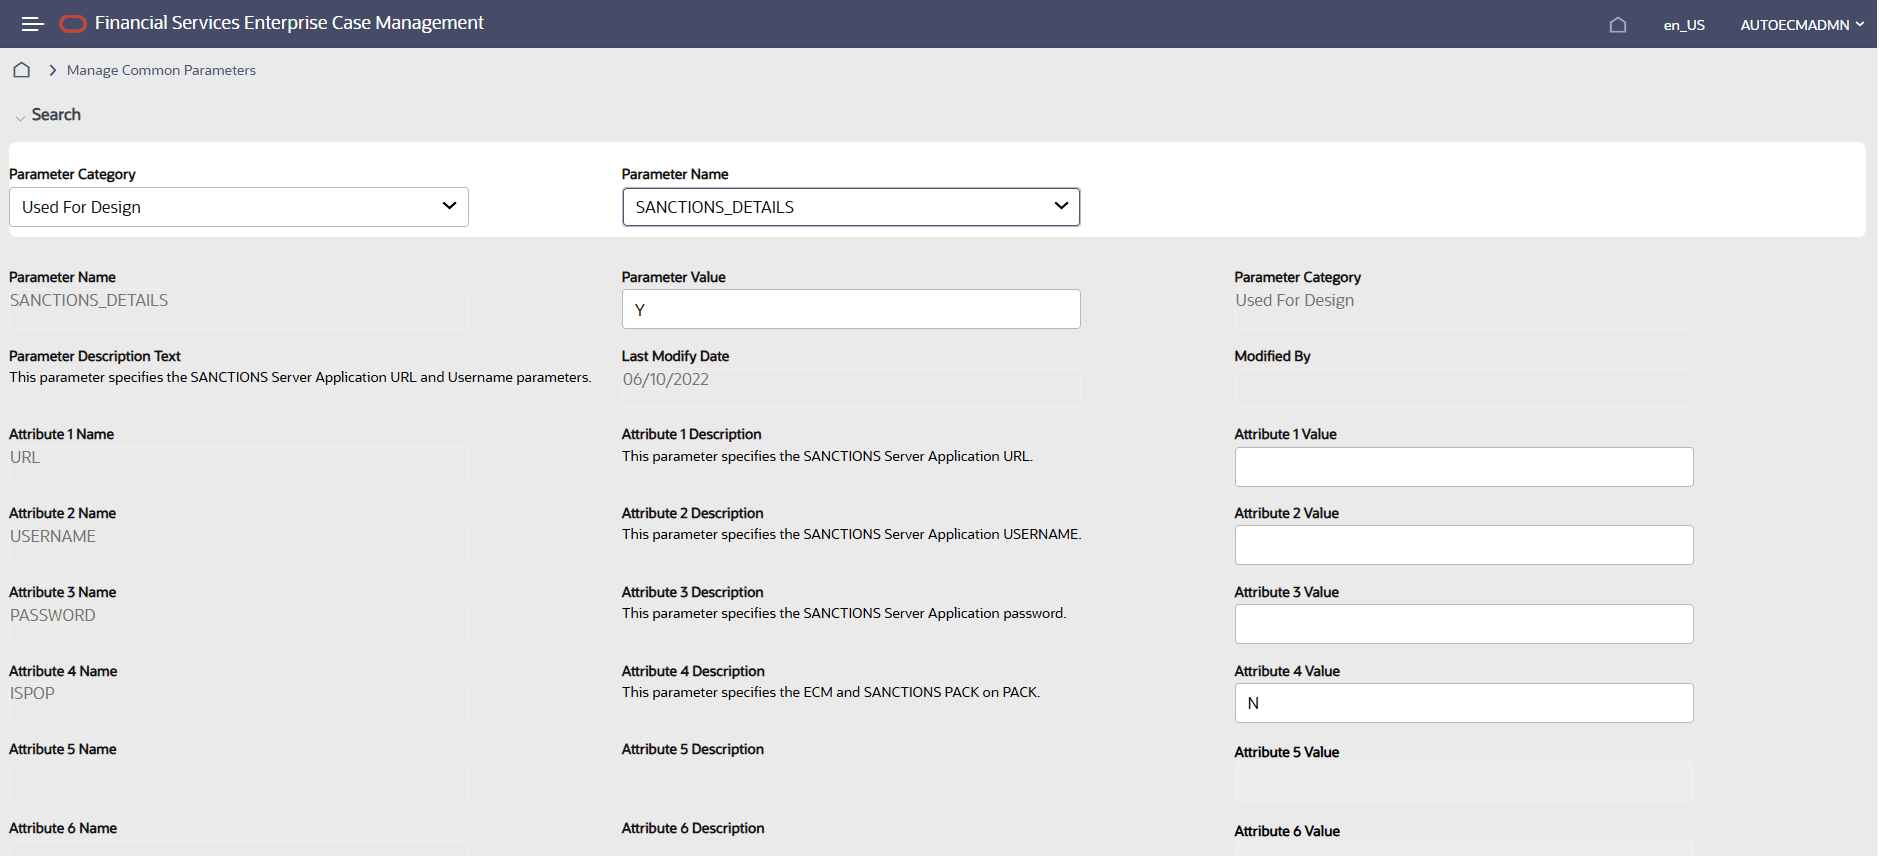Viewport: 1879px width, 856px height.
Task: Click the Attribute 5 Name field
Action: [239, 782]
